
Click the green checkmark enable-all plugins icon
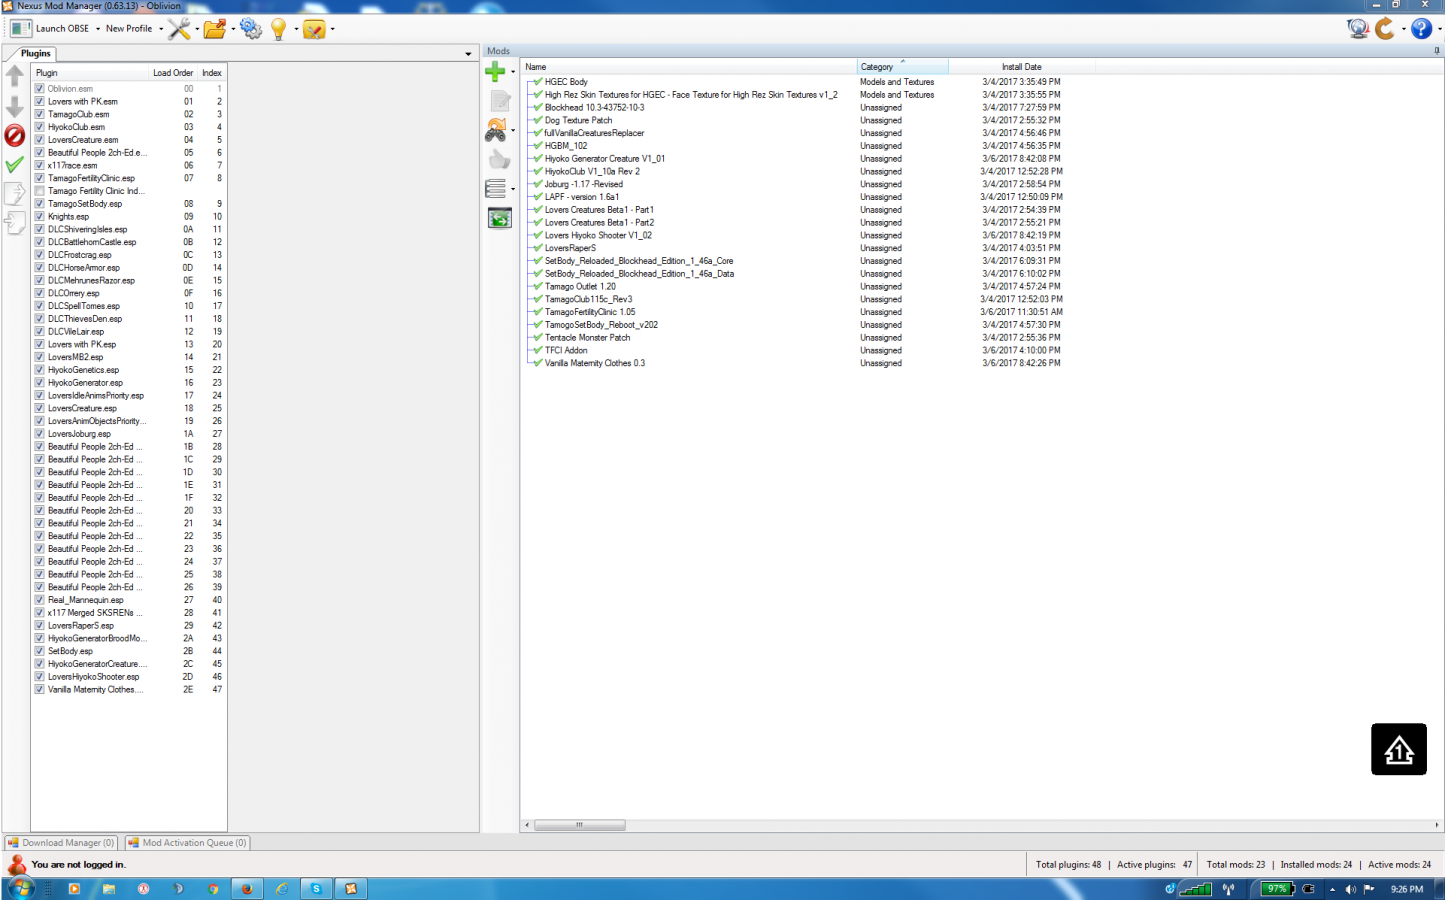15,164
